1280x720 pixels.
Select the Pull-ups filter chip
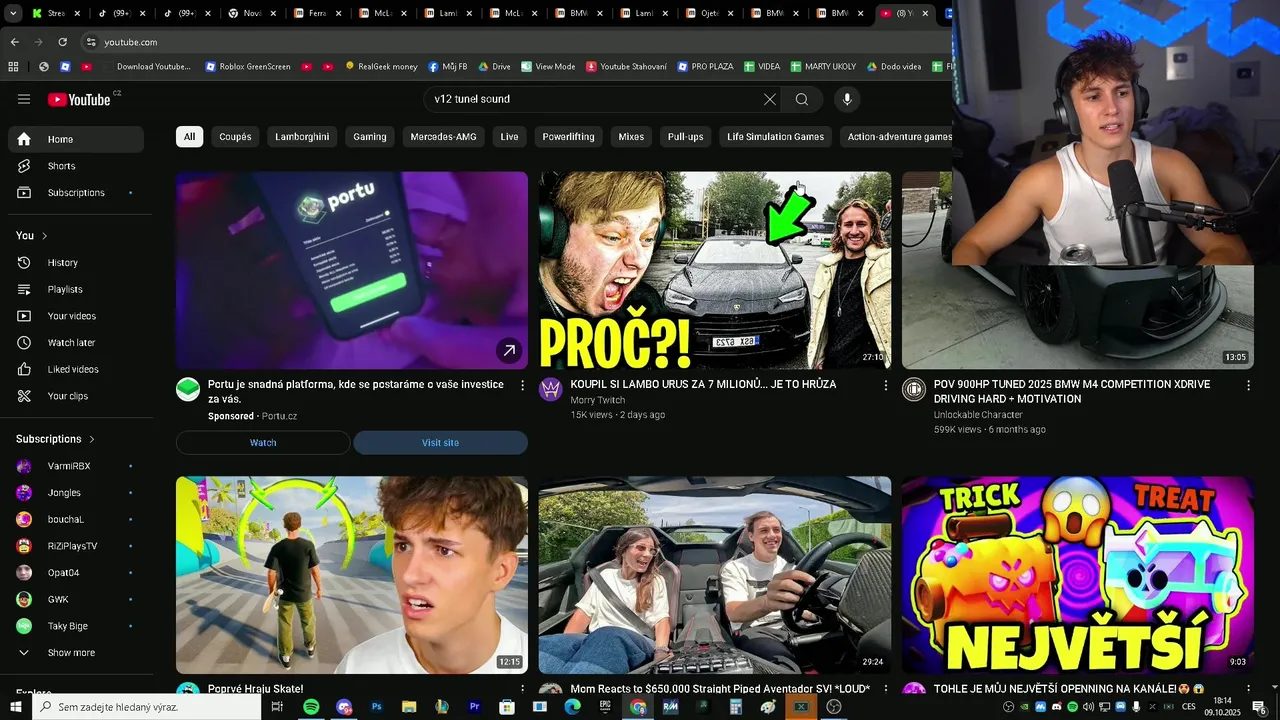[686, 137]
